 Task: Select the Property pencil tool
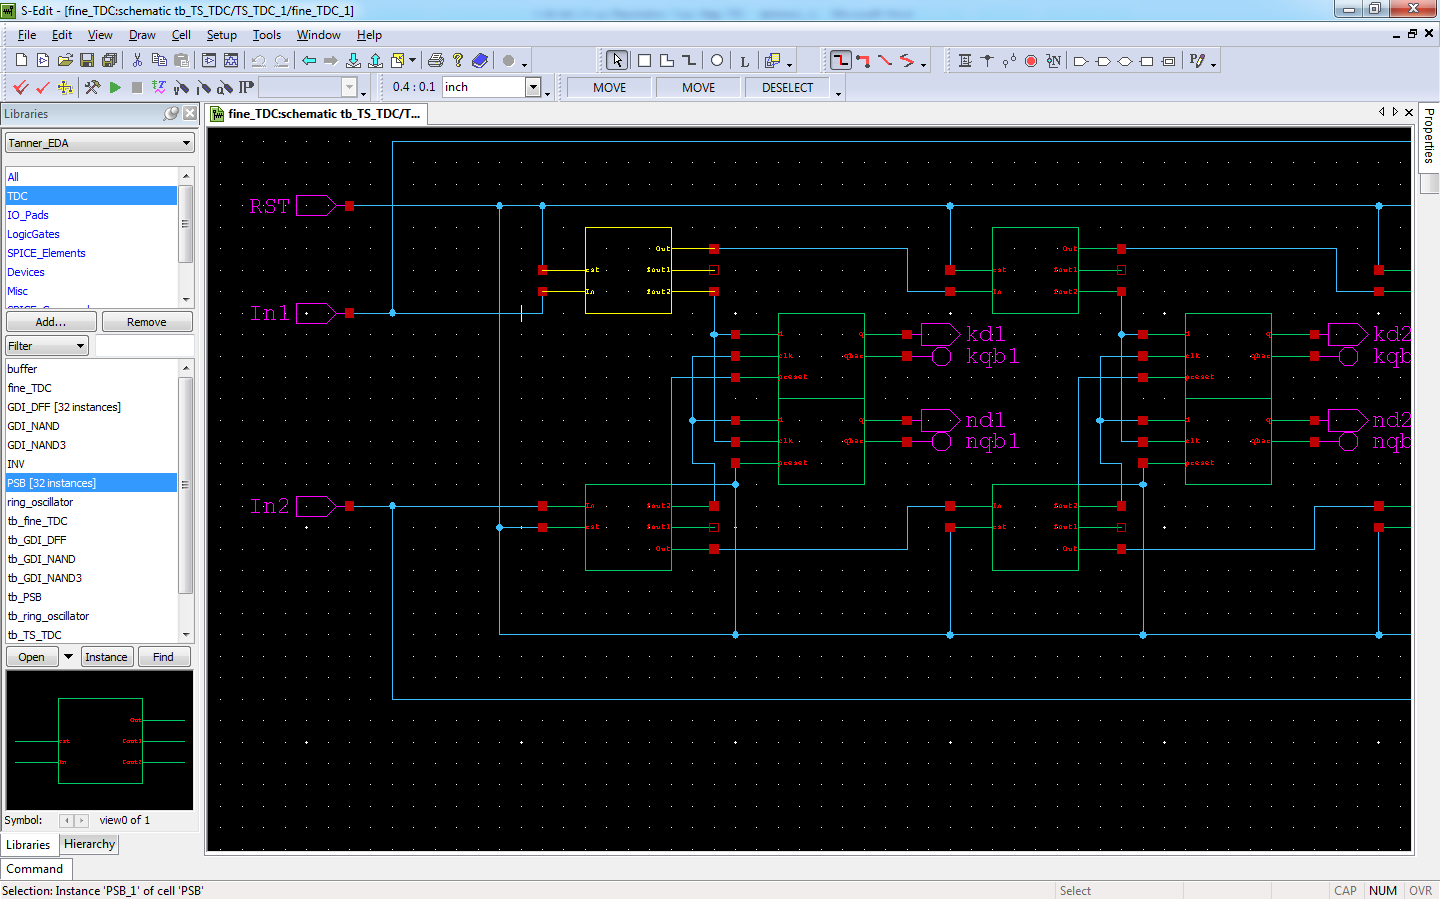[1197, 61]
